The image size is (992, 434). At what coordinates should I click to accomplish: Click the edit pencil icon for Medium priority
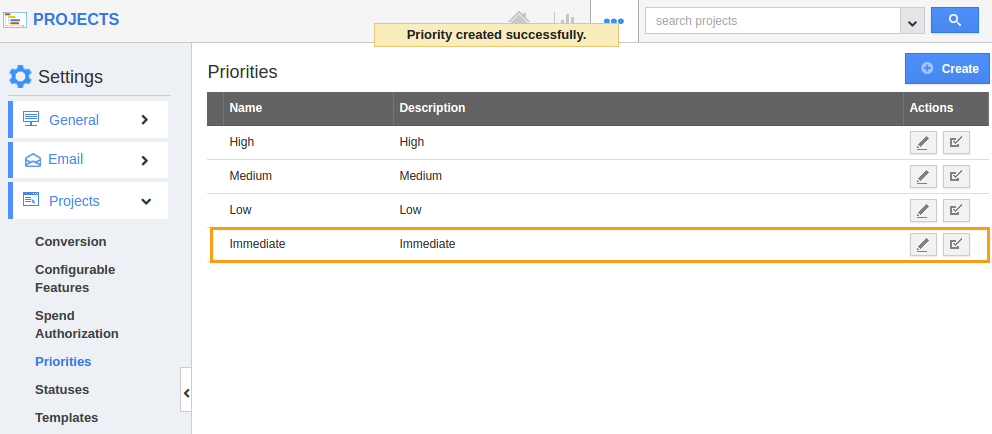(923, 177)
